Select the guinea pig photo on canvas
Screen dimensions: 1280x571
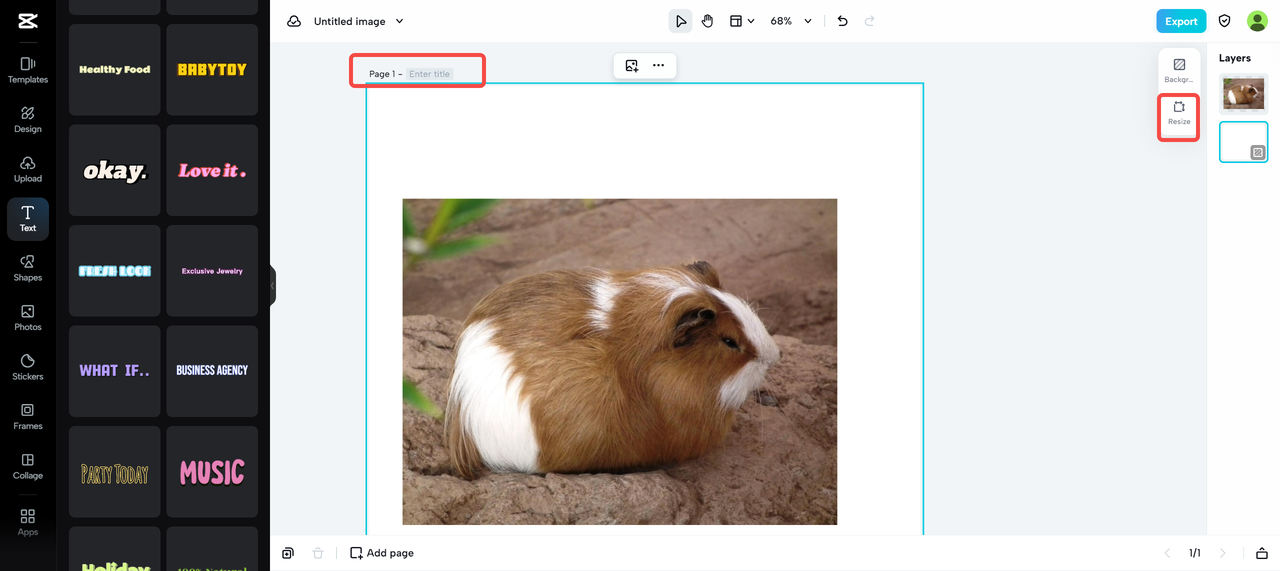[619, 361]
